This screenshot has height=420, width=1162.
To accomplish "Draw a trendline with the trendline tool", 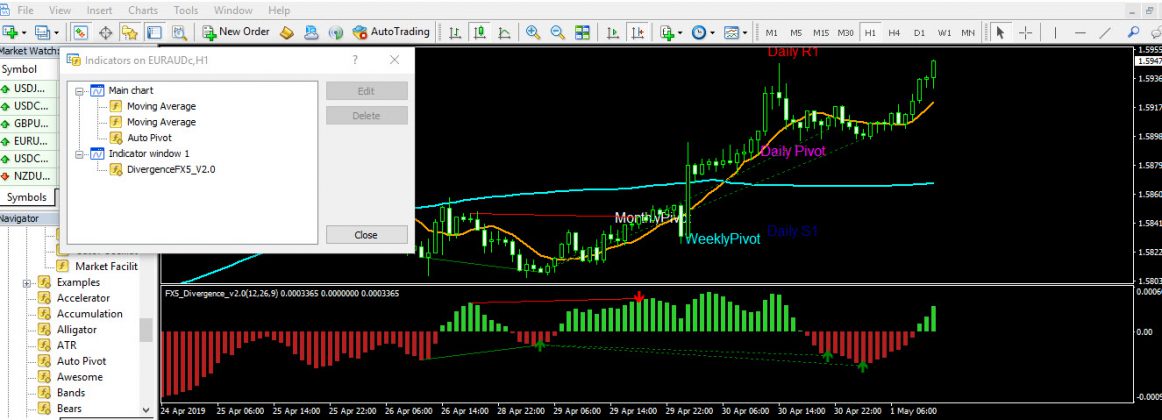I will (1104, 32).
